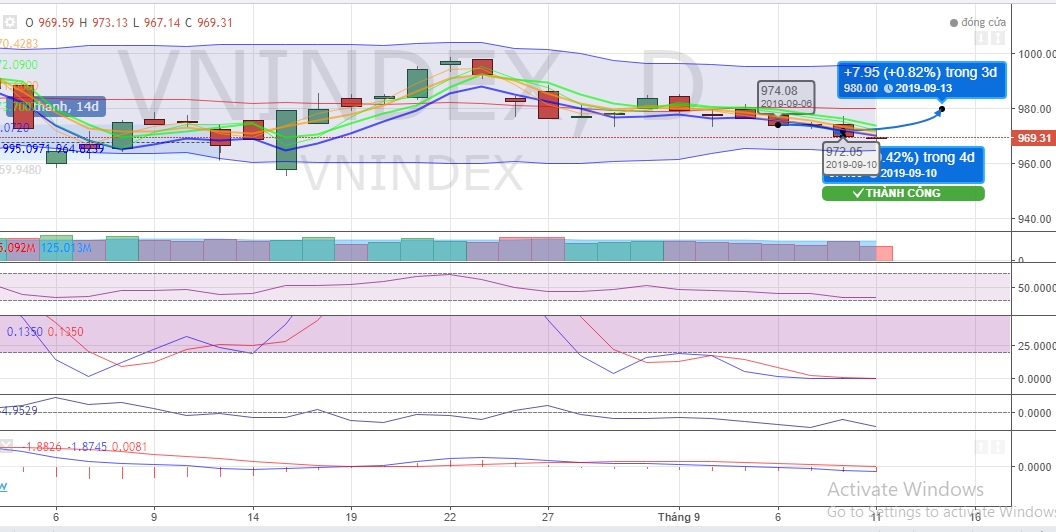Close the MACD indicator with X icon

[x=6, y=445]
